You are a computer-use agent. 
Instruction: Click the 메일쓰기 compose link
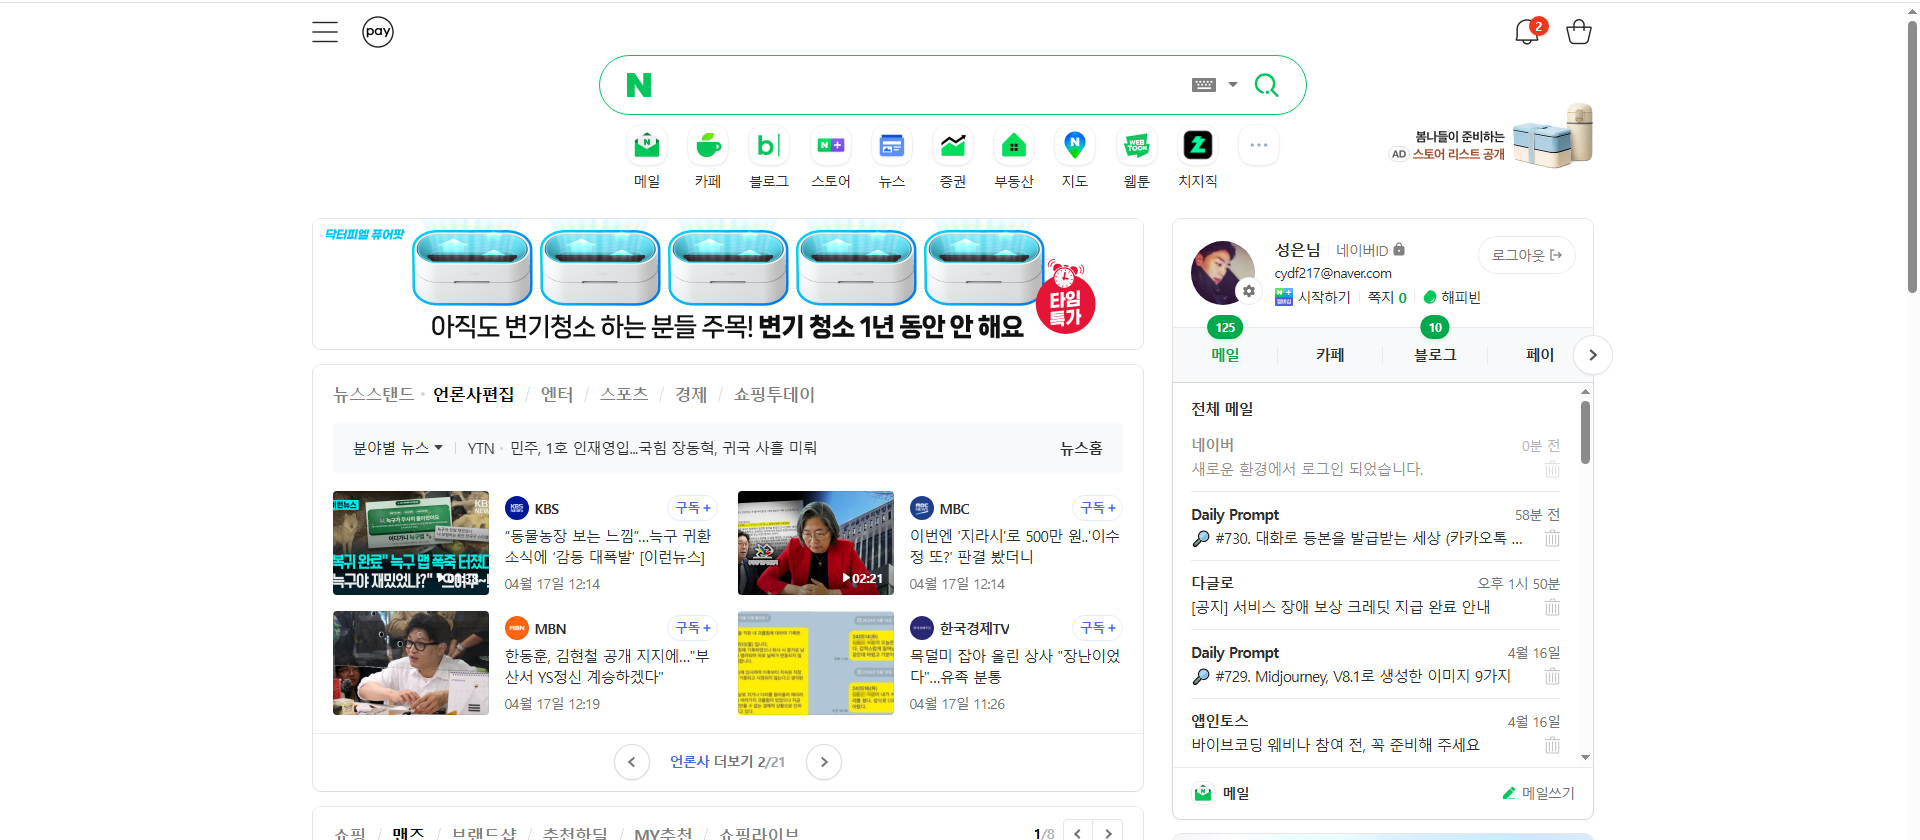coord(1538,793)
